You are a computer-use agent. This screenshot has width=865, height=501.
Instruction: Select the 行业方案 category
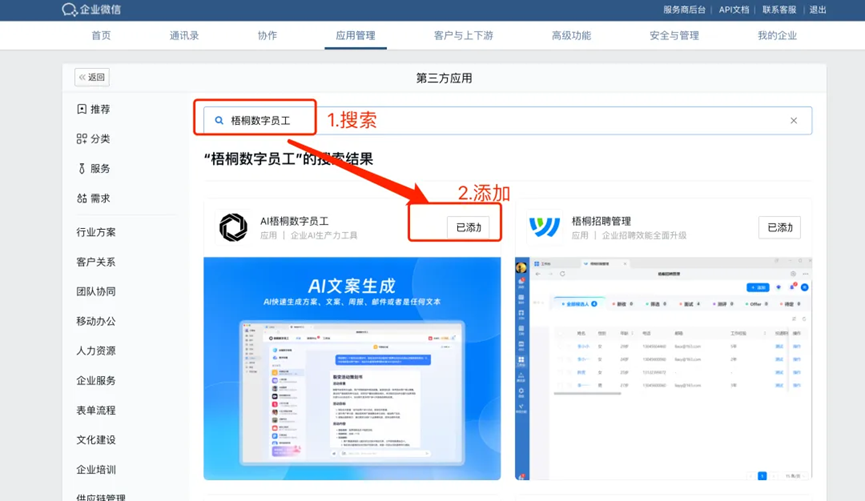[x=96, y=232]
